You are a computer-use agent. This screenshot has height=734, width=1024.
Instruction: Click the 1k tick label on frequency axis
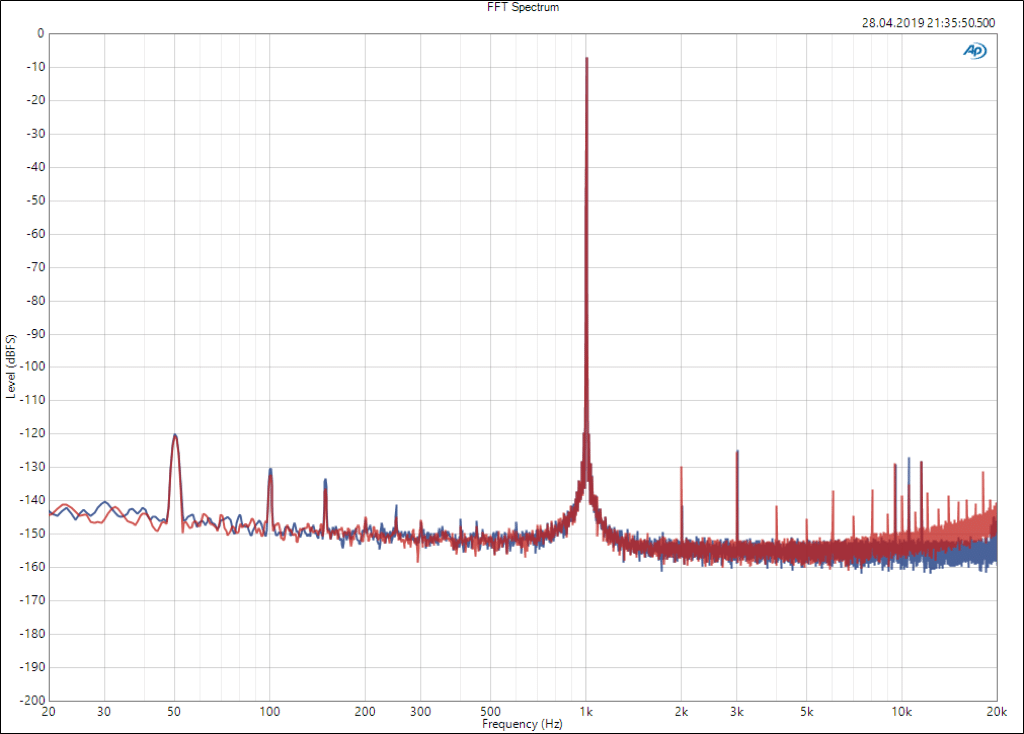[x=586, y=711]
